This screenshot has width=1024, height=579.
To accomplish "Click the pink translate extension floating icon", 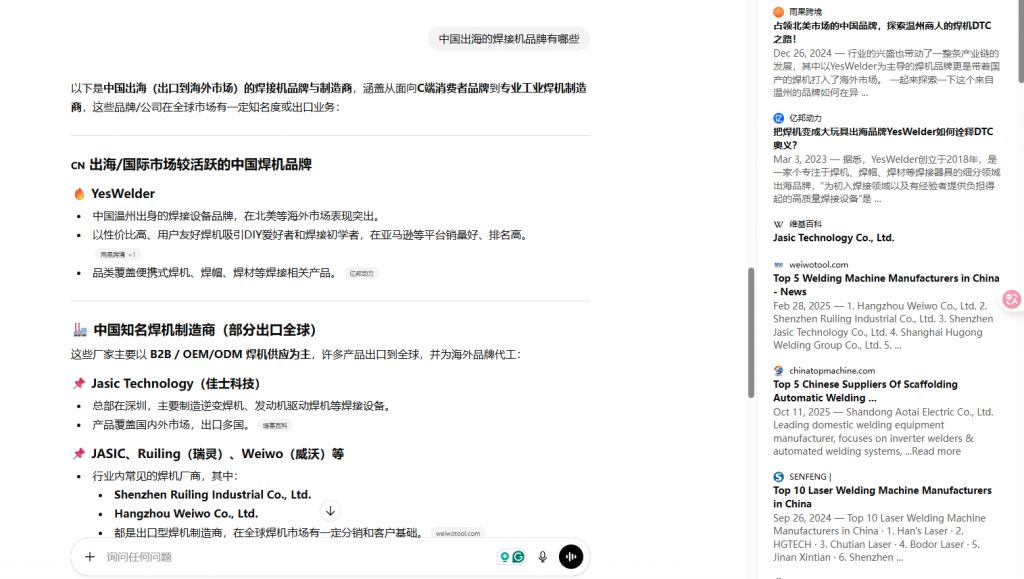I will tap(1012, 299).
